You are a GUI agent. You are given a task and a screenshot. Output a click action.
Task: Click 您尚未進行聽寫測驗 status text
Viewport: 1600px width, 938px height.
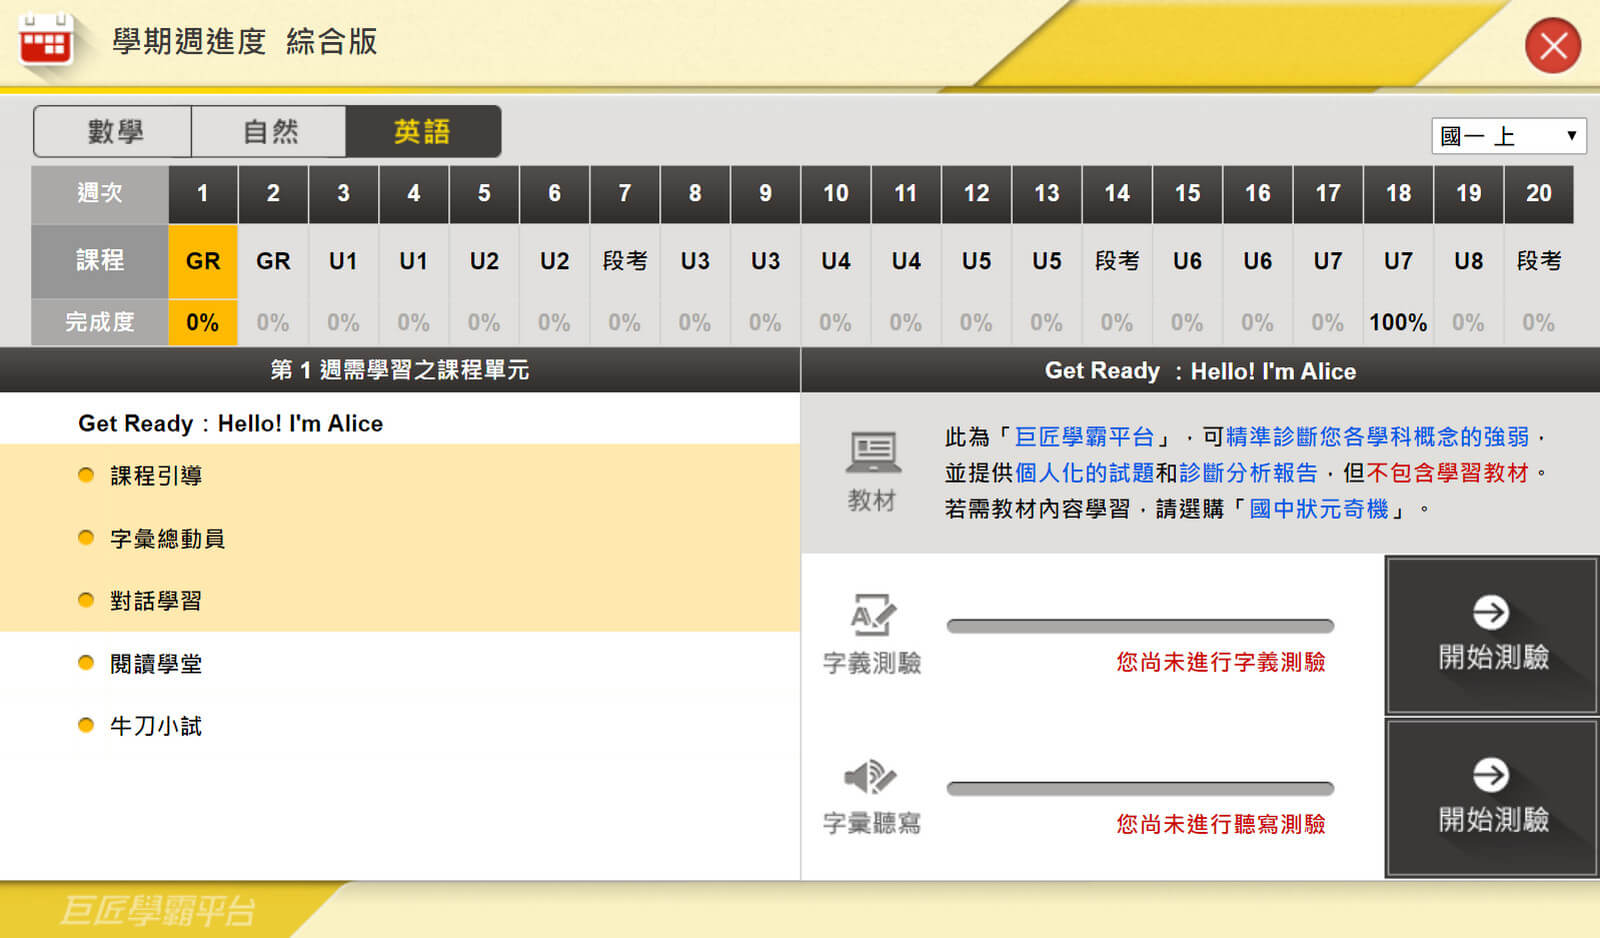(1221, 824)
